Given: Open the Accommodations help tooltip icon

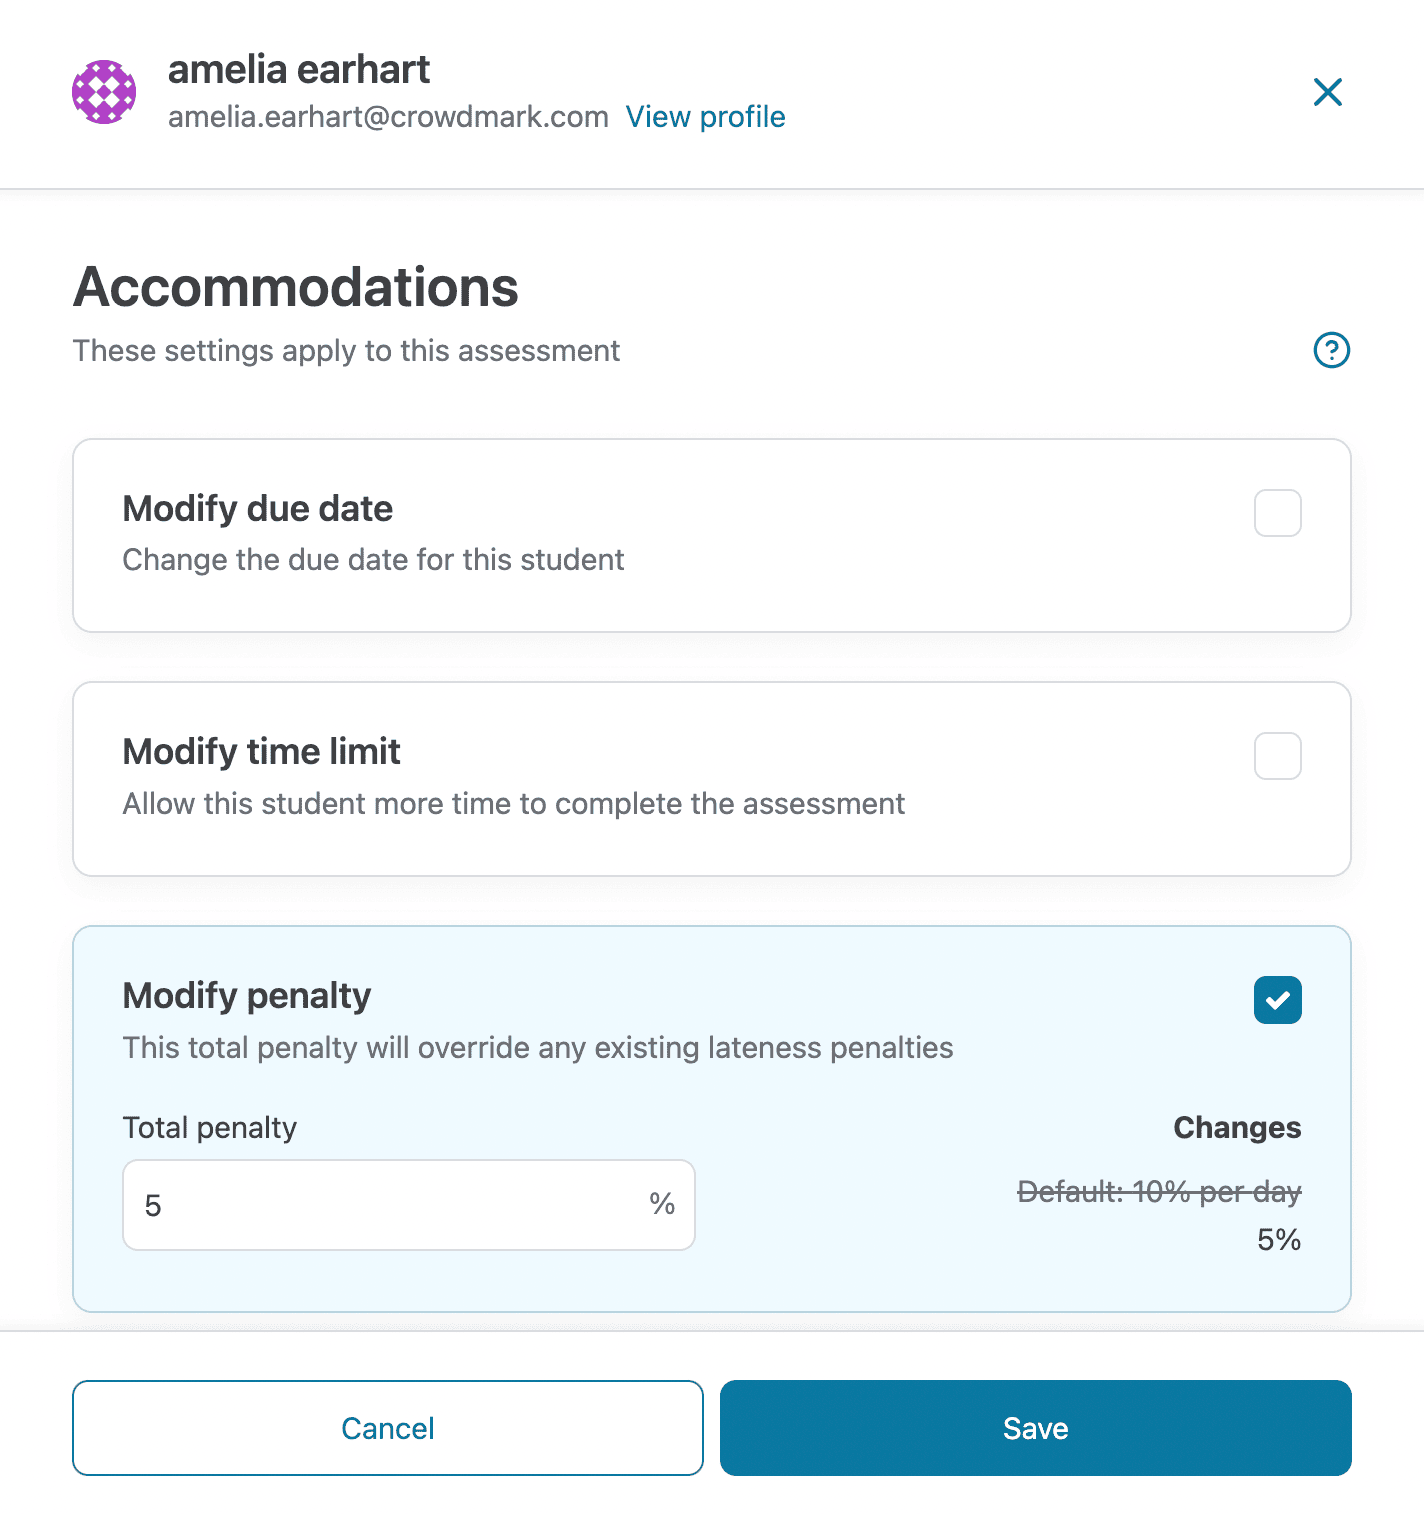Looking at the screenshot, I should 1330,351.
